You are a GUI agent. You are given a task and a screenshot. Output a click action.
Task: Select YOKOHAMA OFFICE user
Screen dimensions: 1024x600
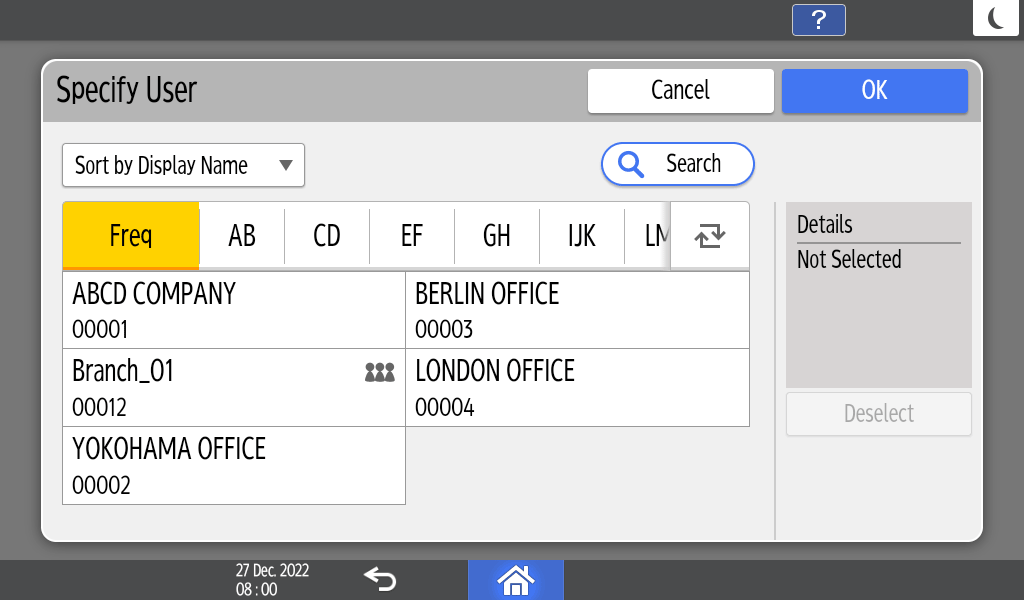tap(233, 466)
